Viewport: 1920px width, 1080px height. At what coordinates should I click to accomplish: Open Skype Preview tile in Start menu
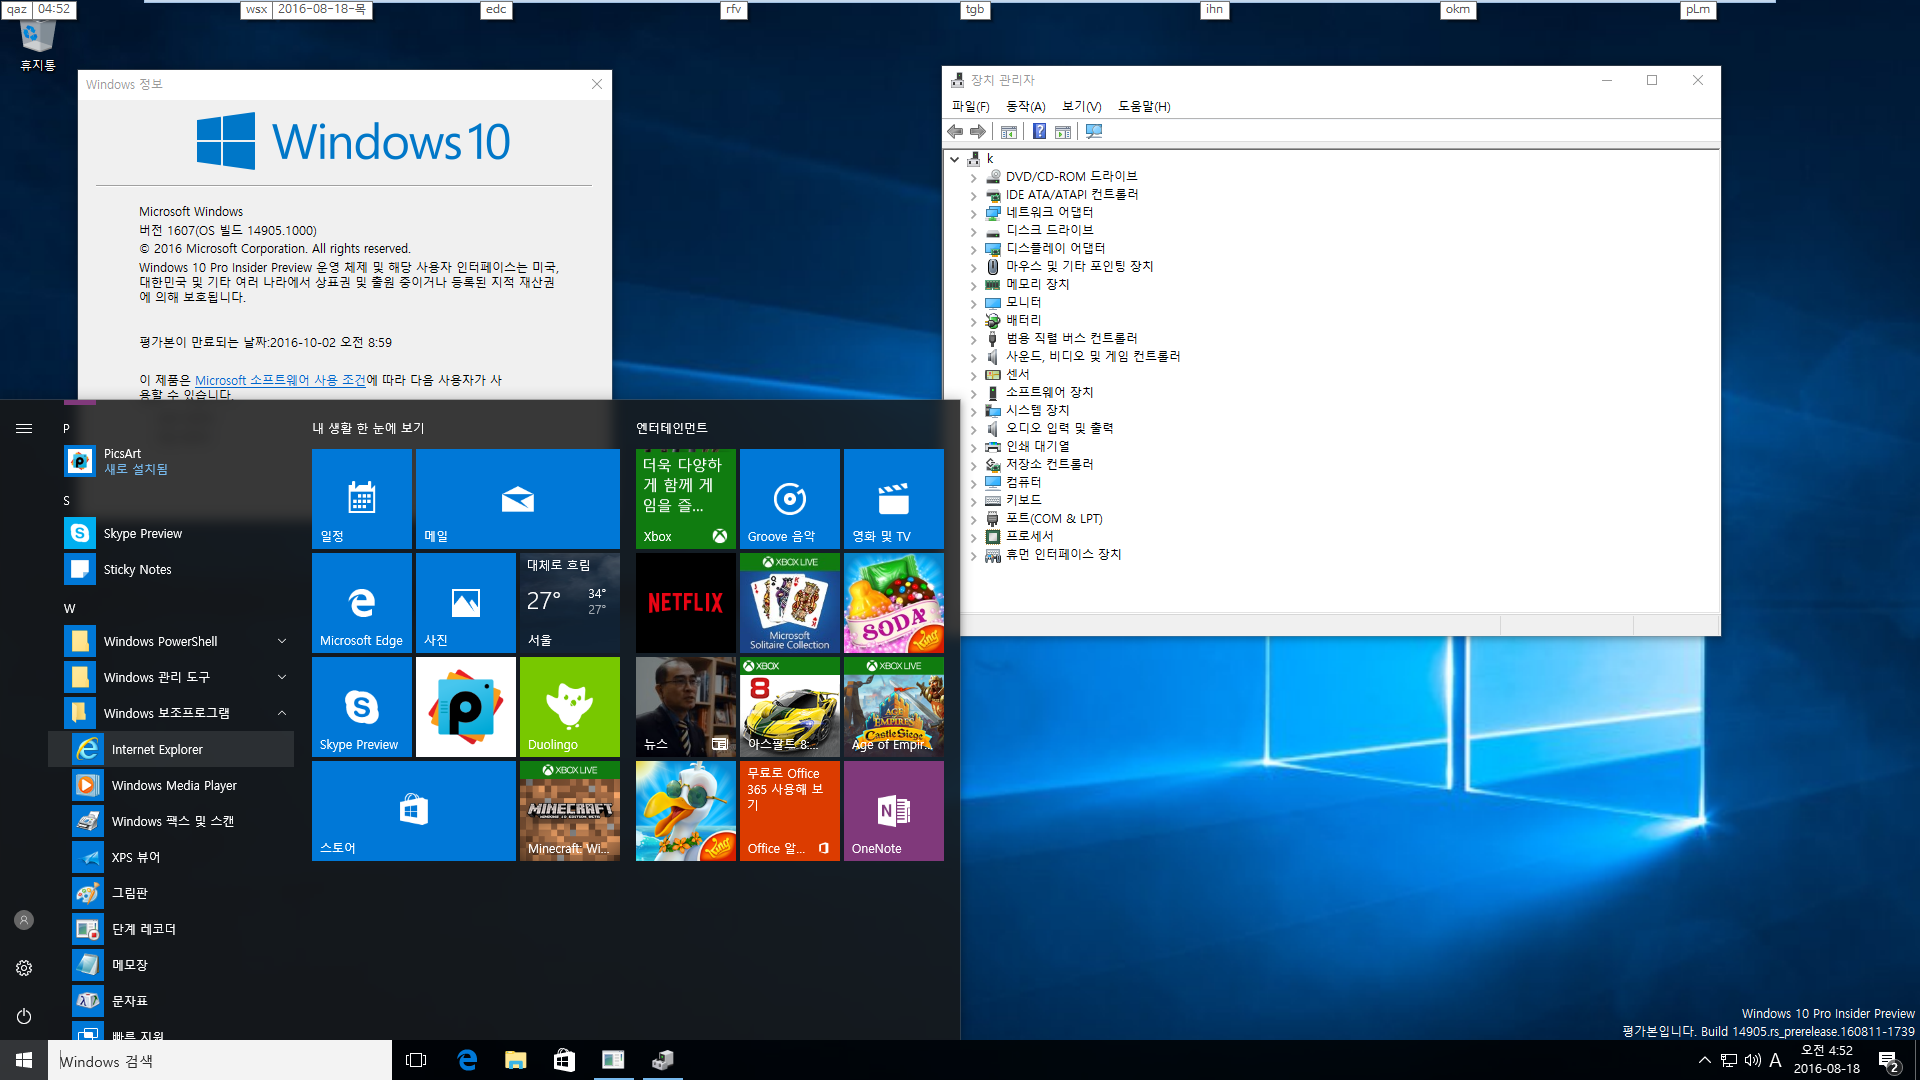(x=361, y=705)
